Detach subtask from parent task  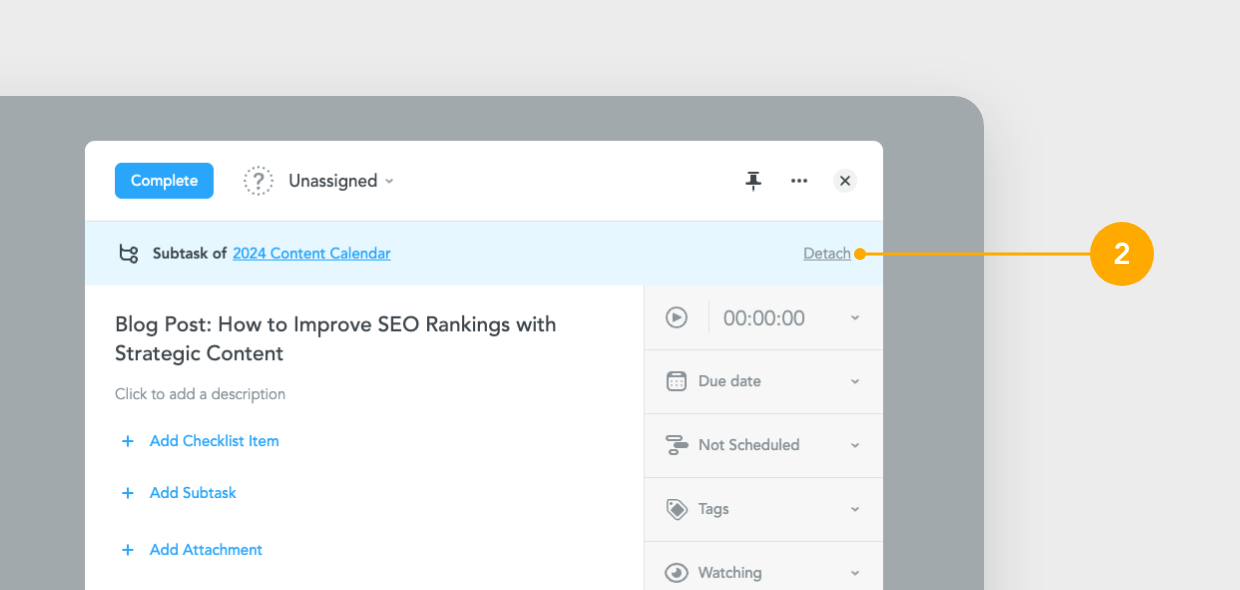coord(827,253)
